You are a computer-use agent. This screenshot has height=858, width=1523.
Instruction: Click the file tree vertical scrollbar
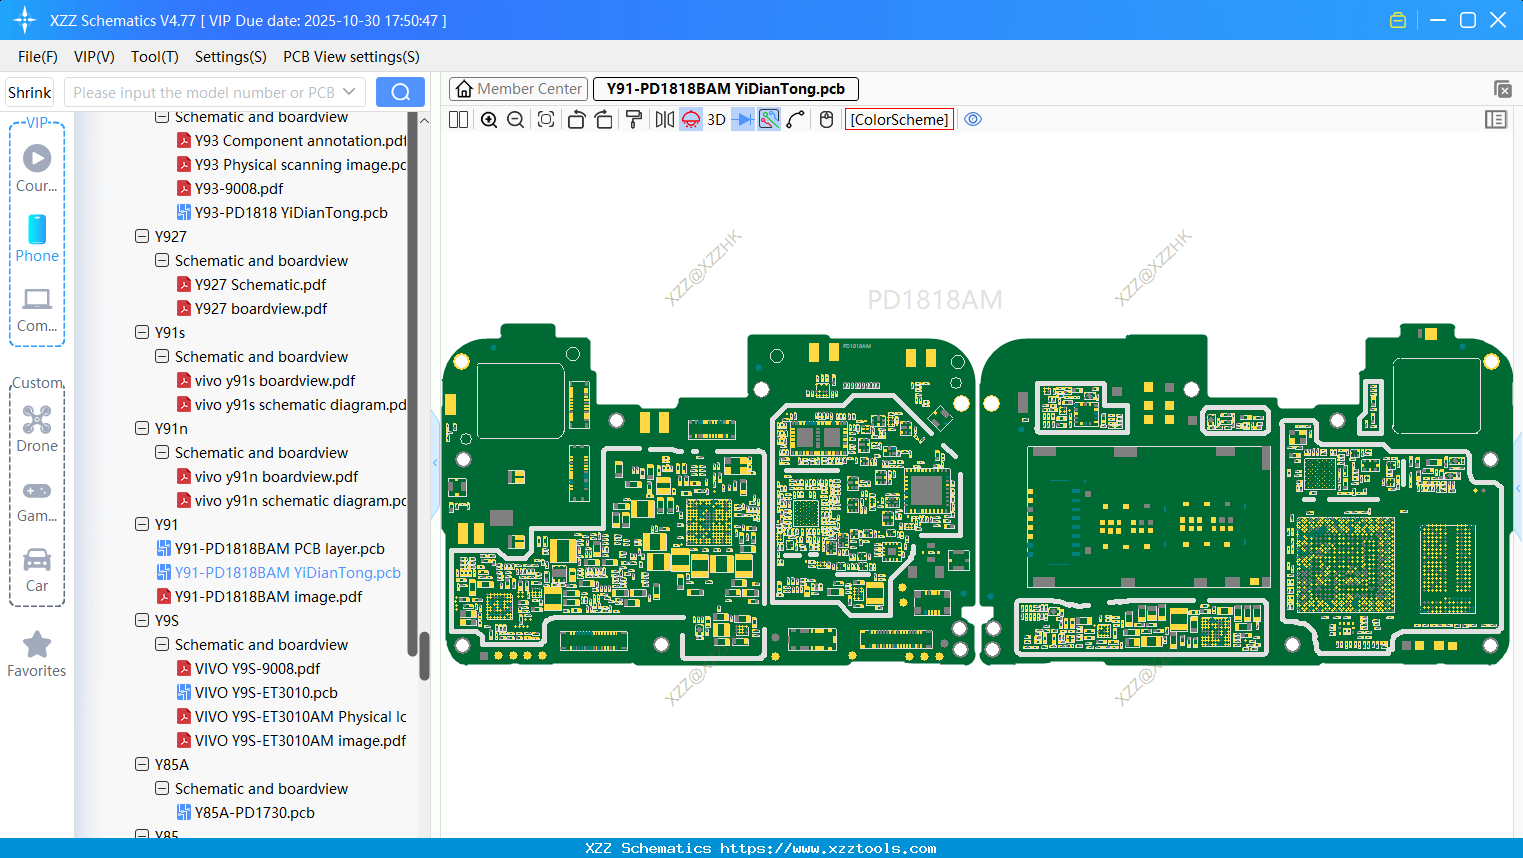[x=424, y=655]
